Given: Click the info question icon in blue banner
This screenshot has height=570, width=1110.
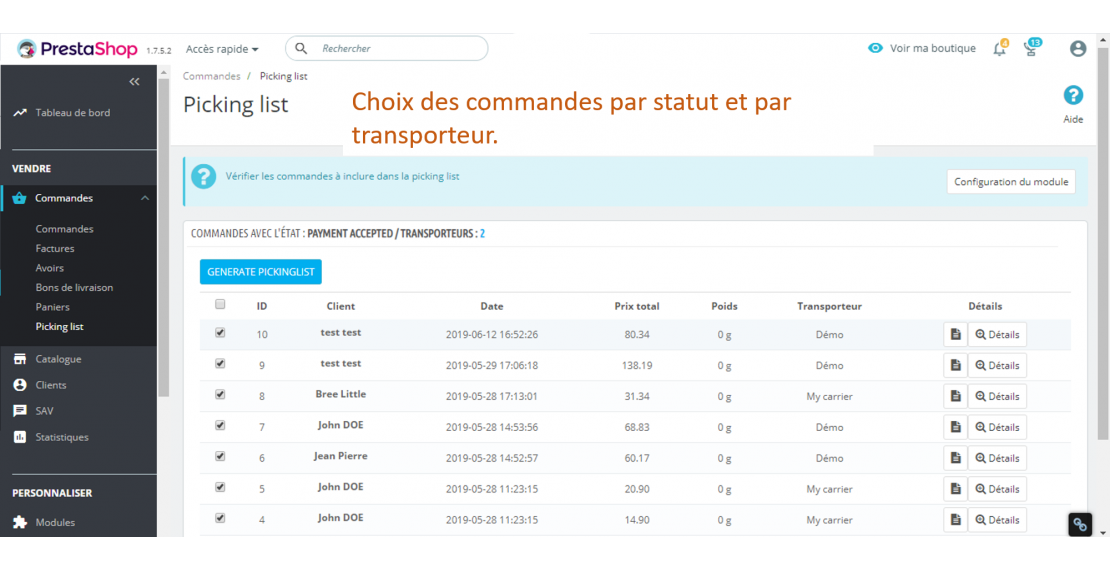Looking at the screenshot, I should [x=203, y=176].
